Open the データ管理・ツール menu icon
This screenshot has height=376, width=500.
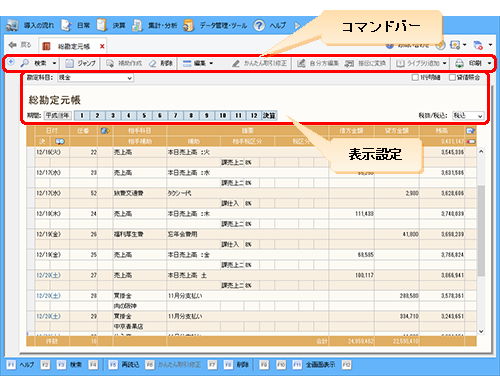[189, 25]
